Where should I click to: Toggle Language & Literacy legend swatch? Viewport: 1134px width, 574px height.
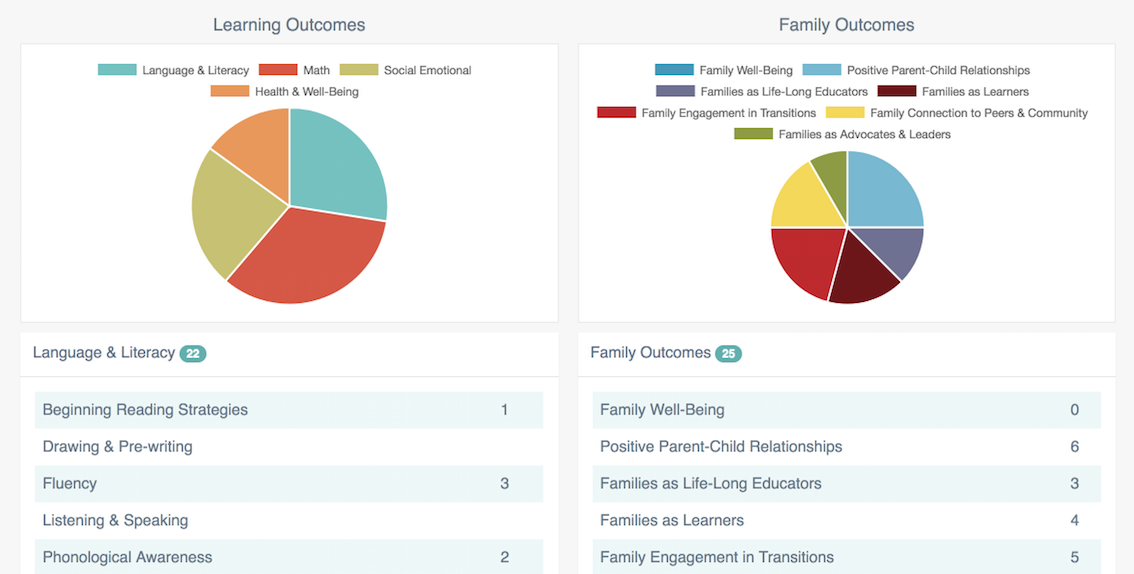[x=117, y=70]
